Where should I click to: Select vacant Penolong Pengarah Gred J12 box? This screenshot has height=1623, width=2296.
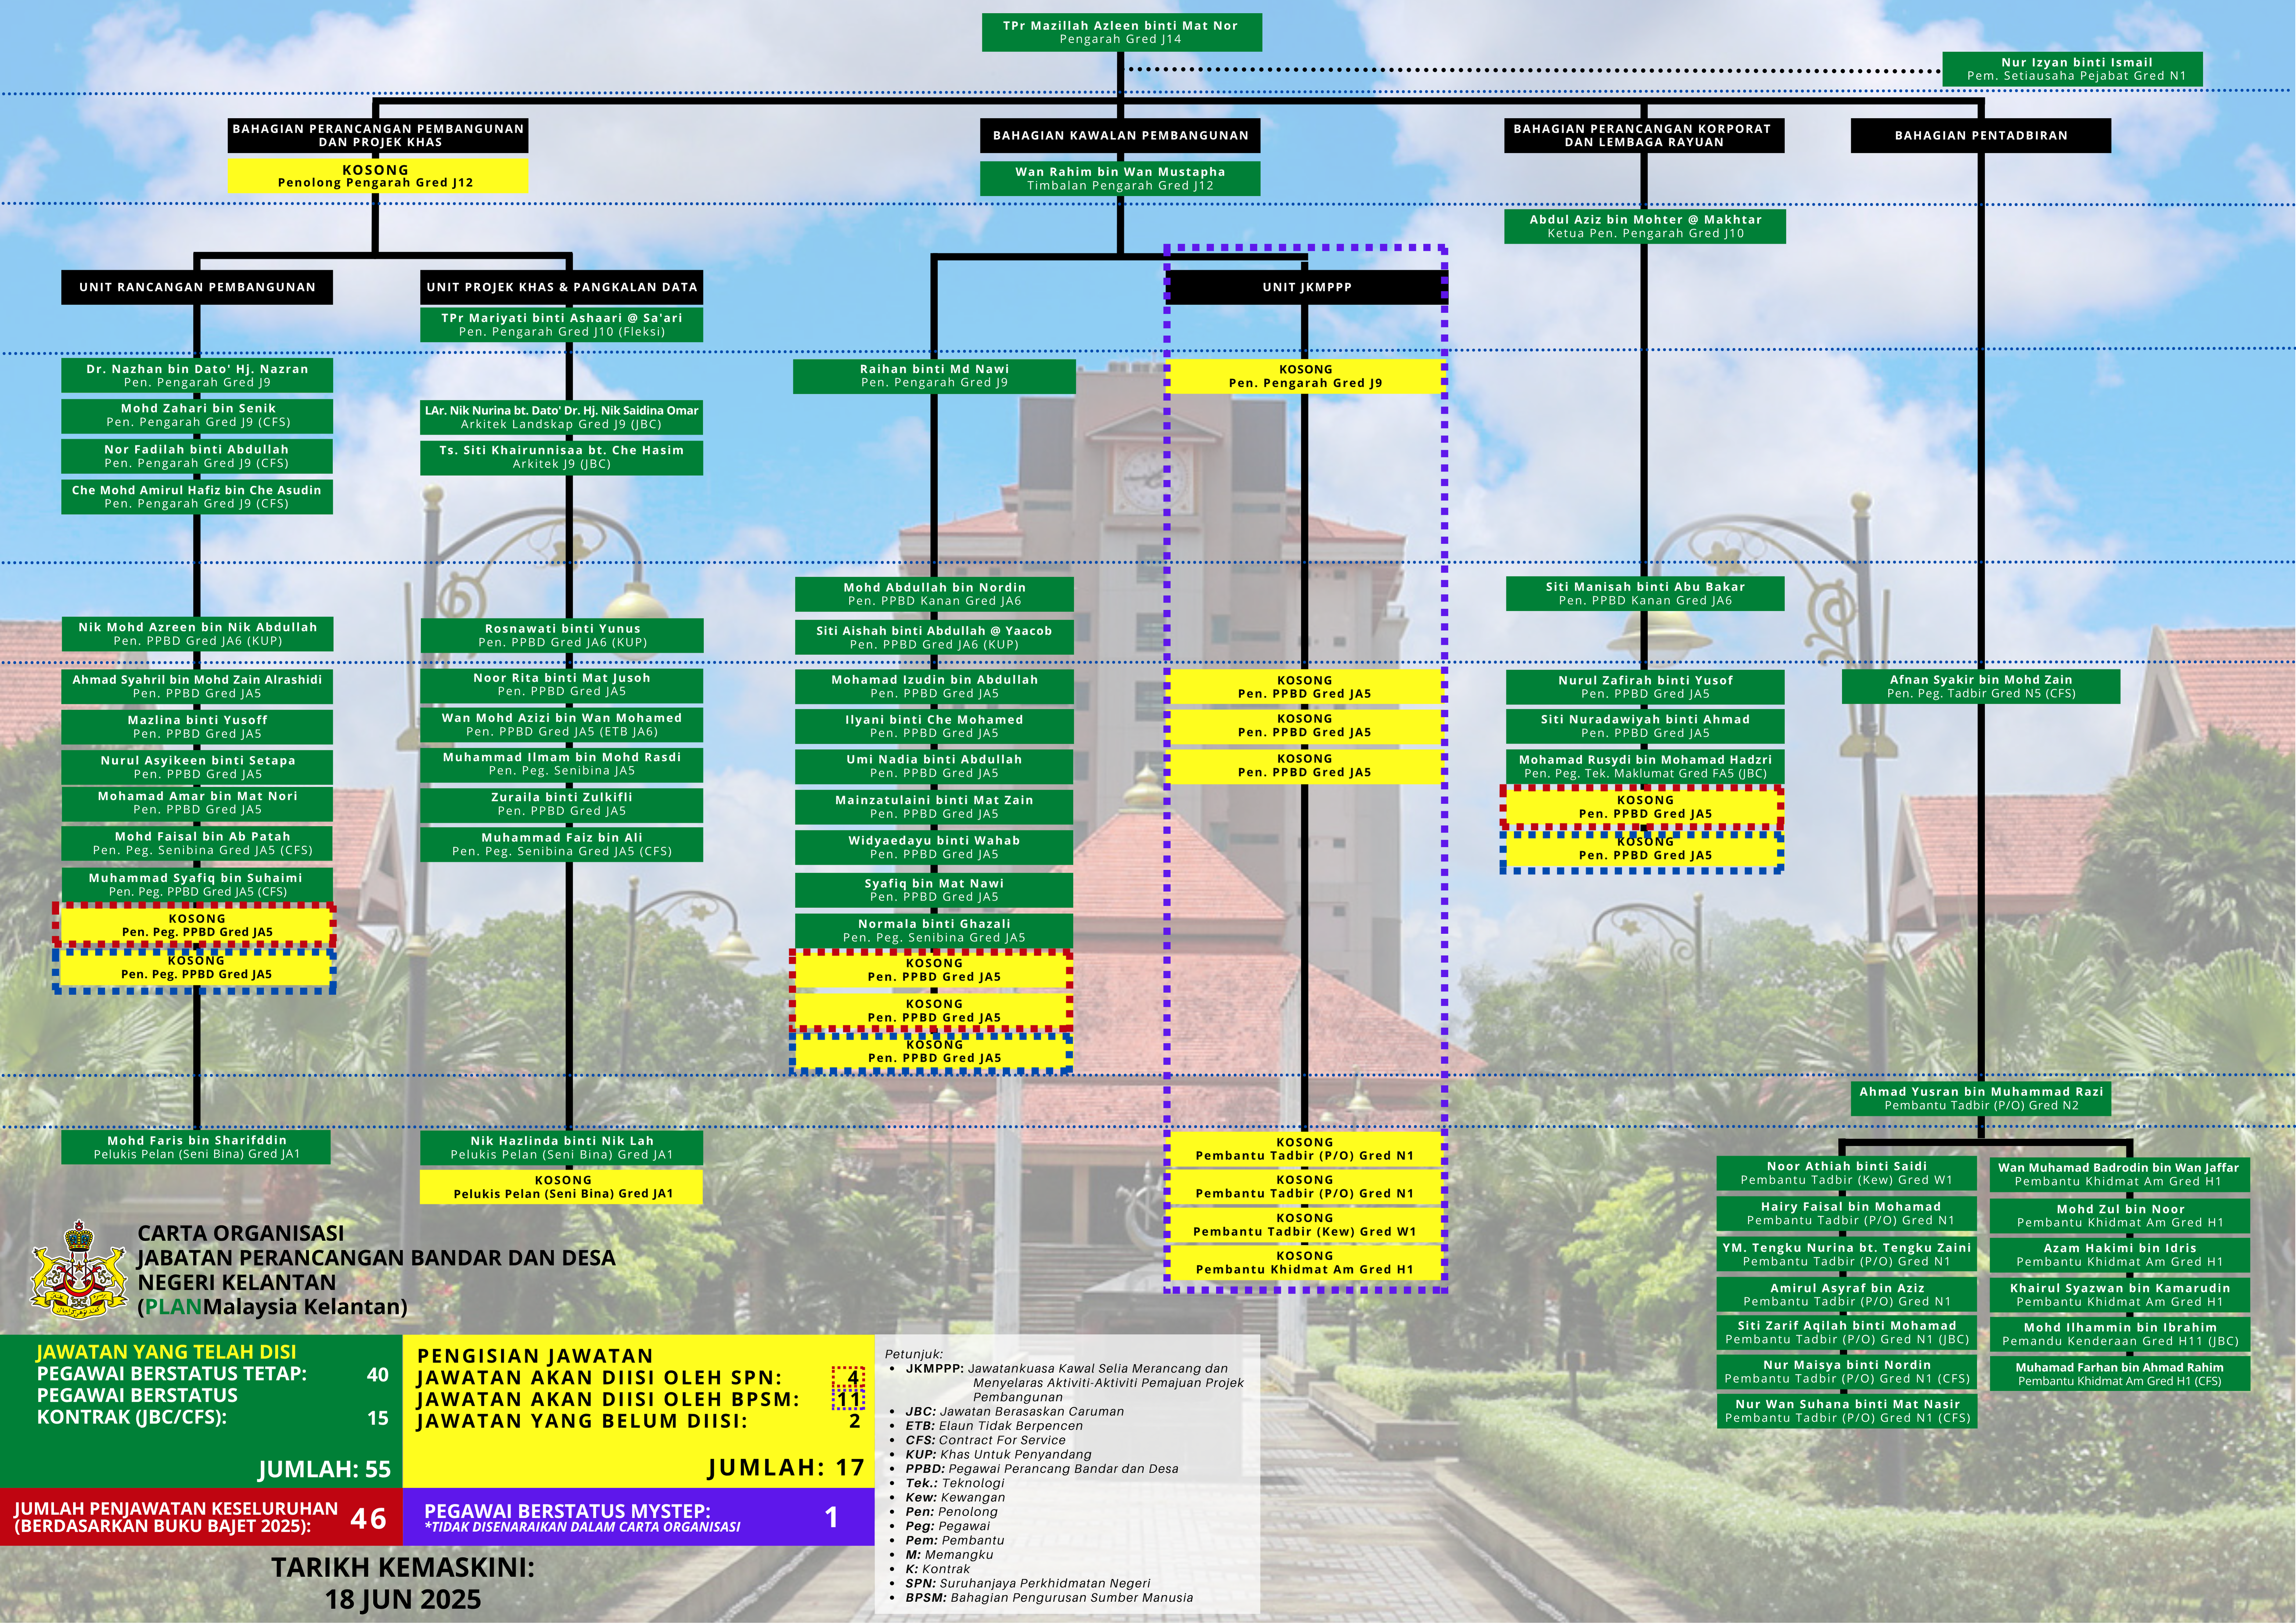pos(378,176)
